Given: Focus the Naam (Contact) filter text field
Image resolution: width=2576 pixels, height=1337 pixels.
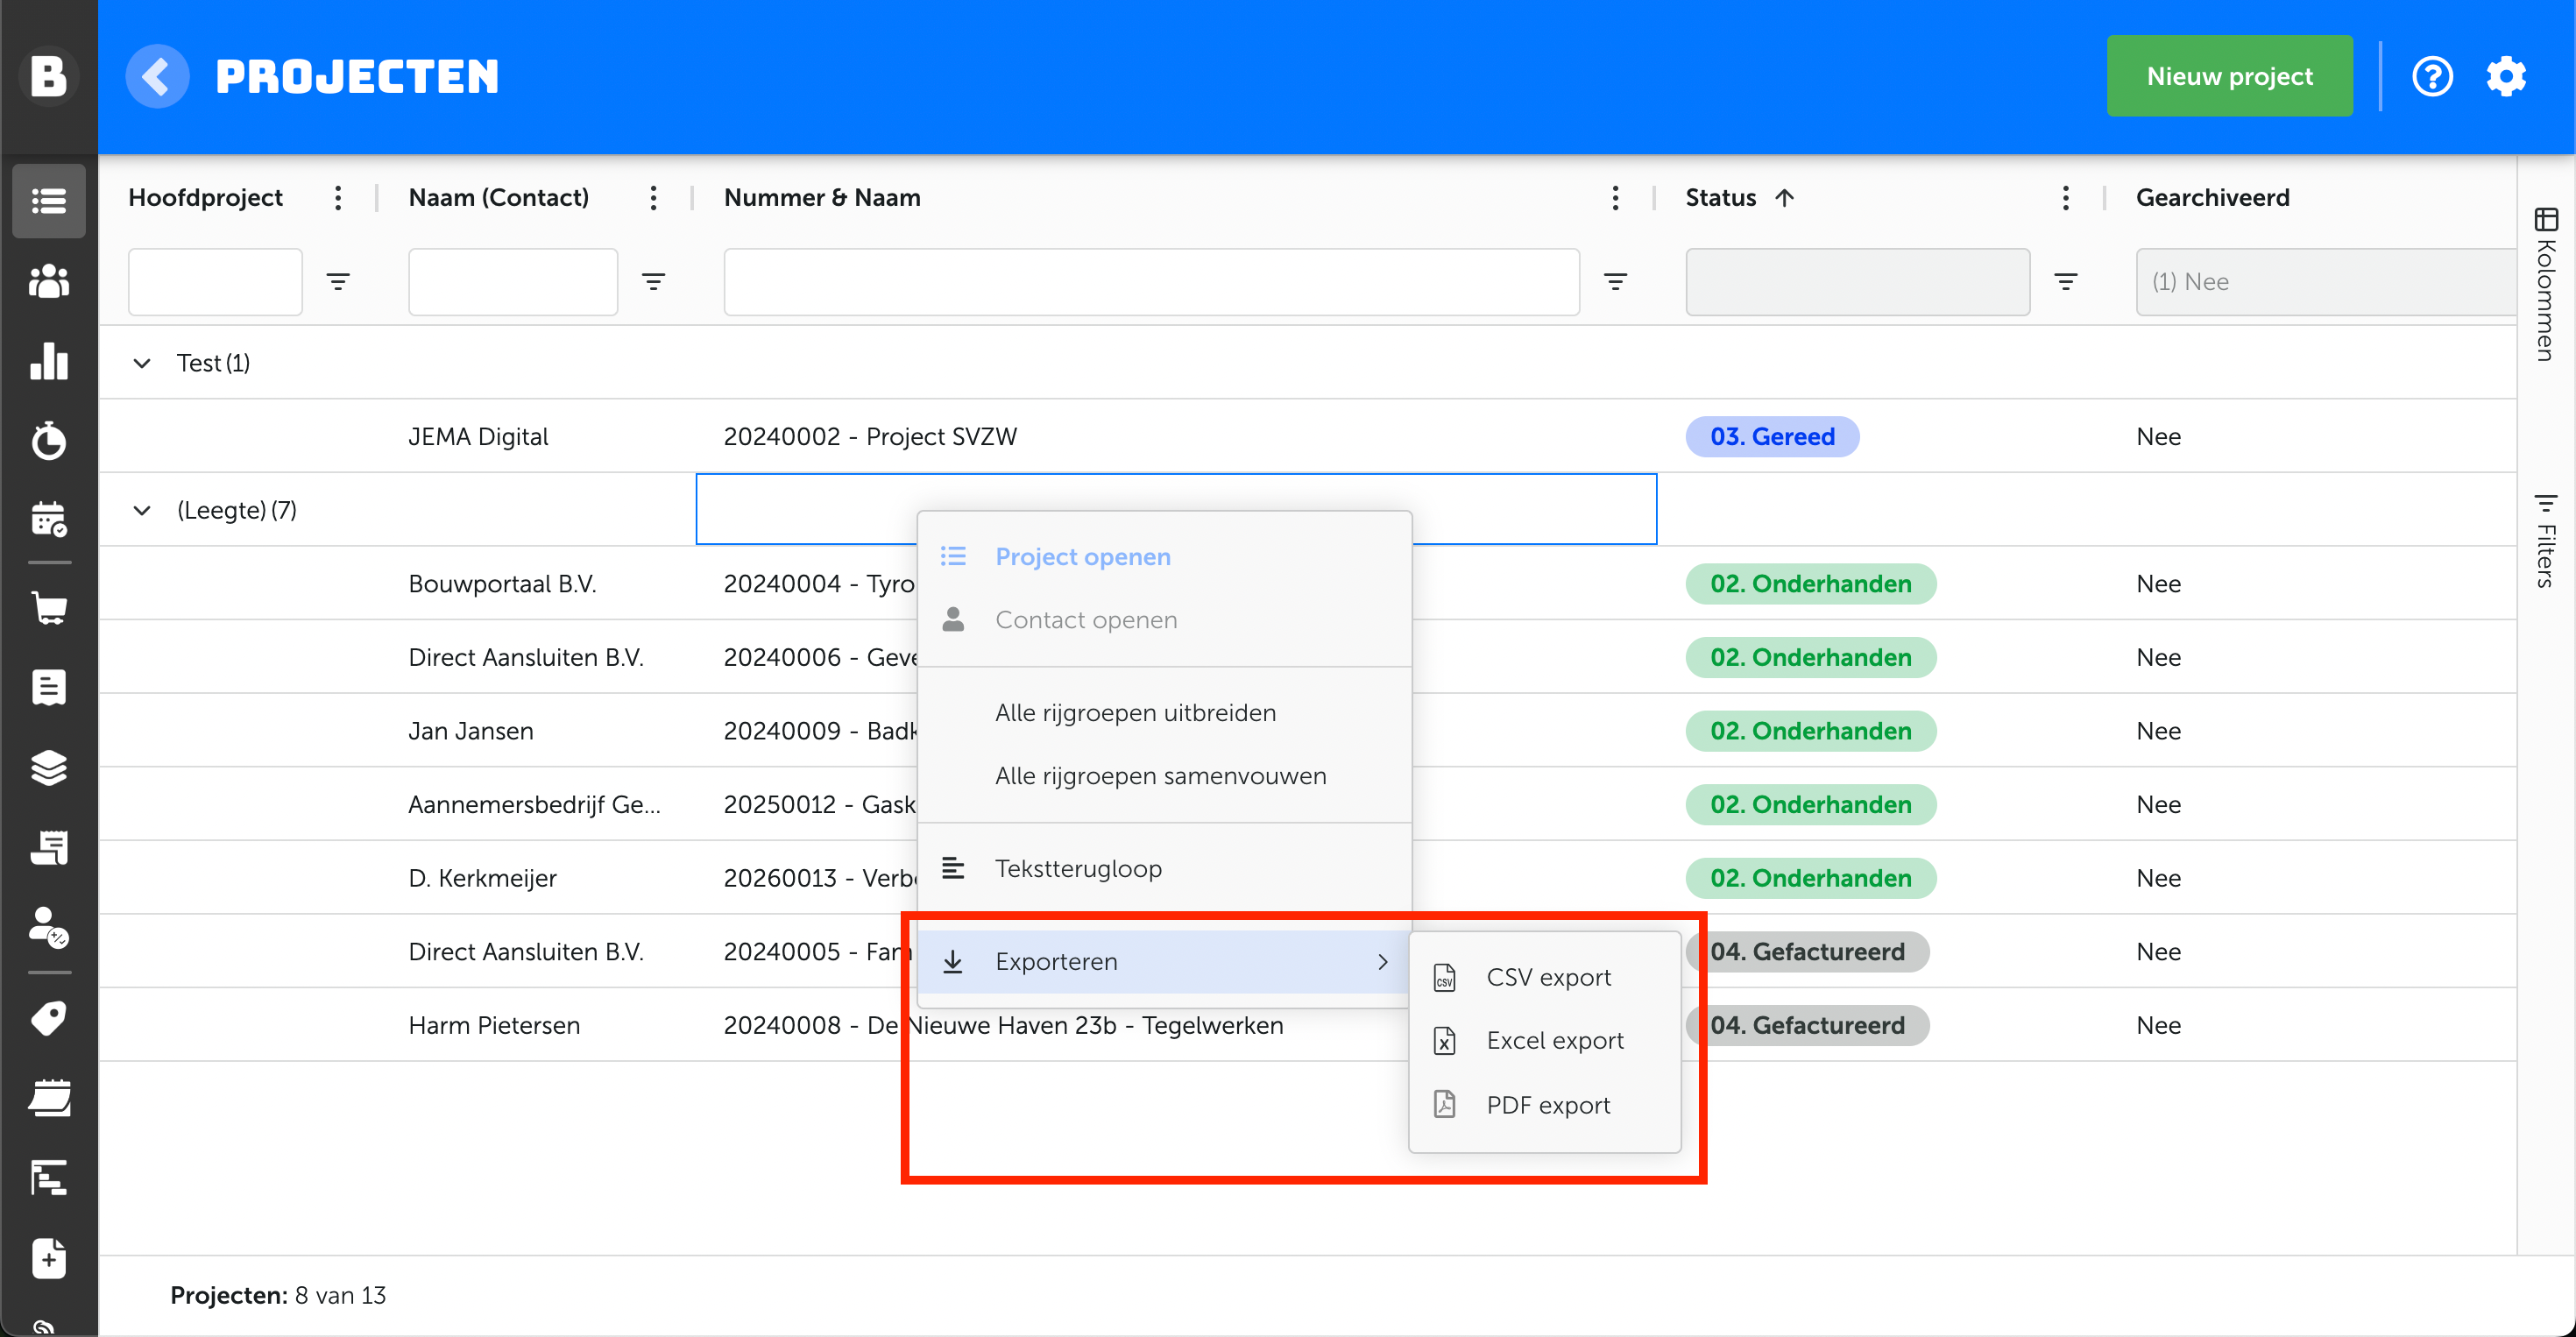Looking at the screenshot, I should pos(513,282).
